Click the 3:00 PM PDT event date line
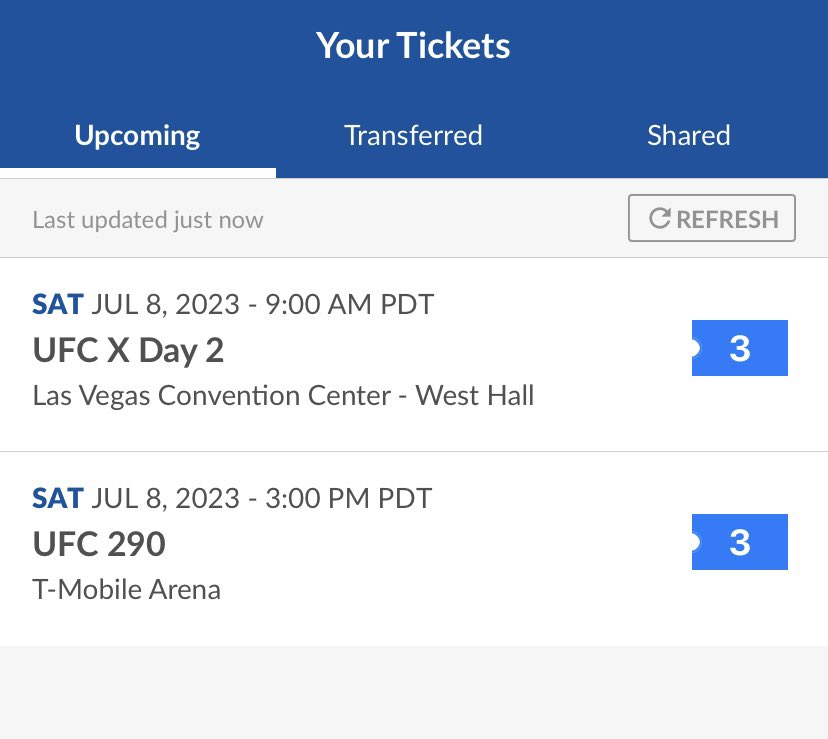828x739 pixels. [232, 499]
